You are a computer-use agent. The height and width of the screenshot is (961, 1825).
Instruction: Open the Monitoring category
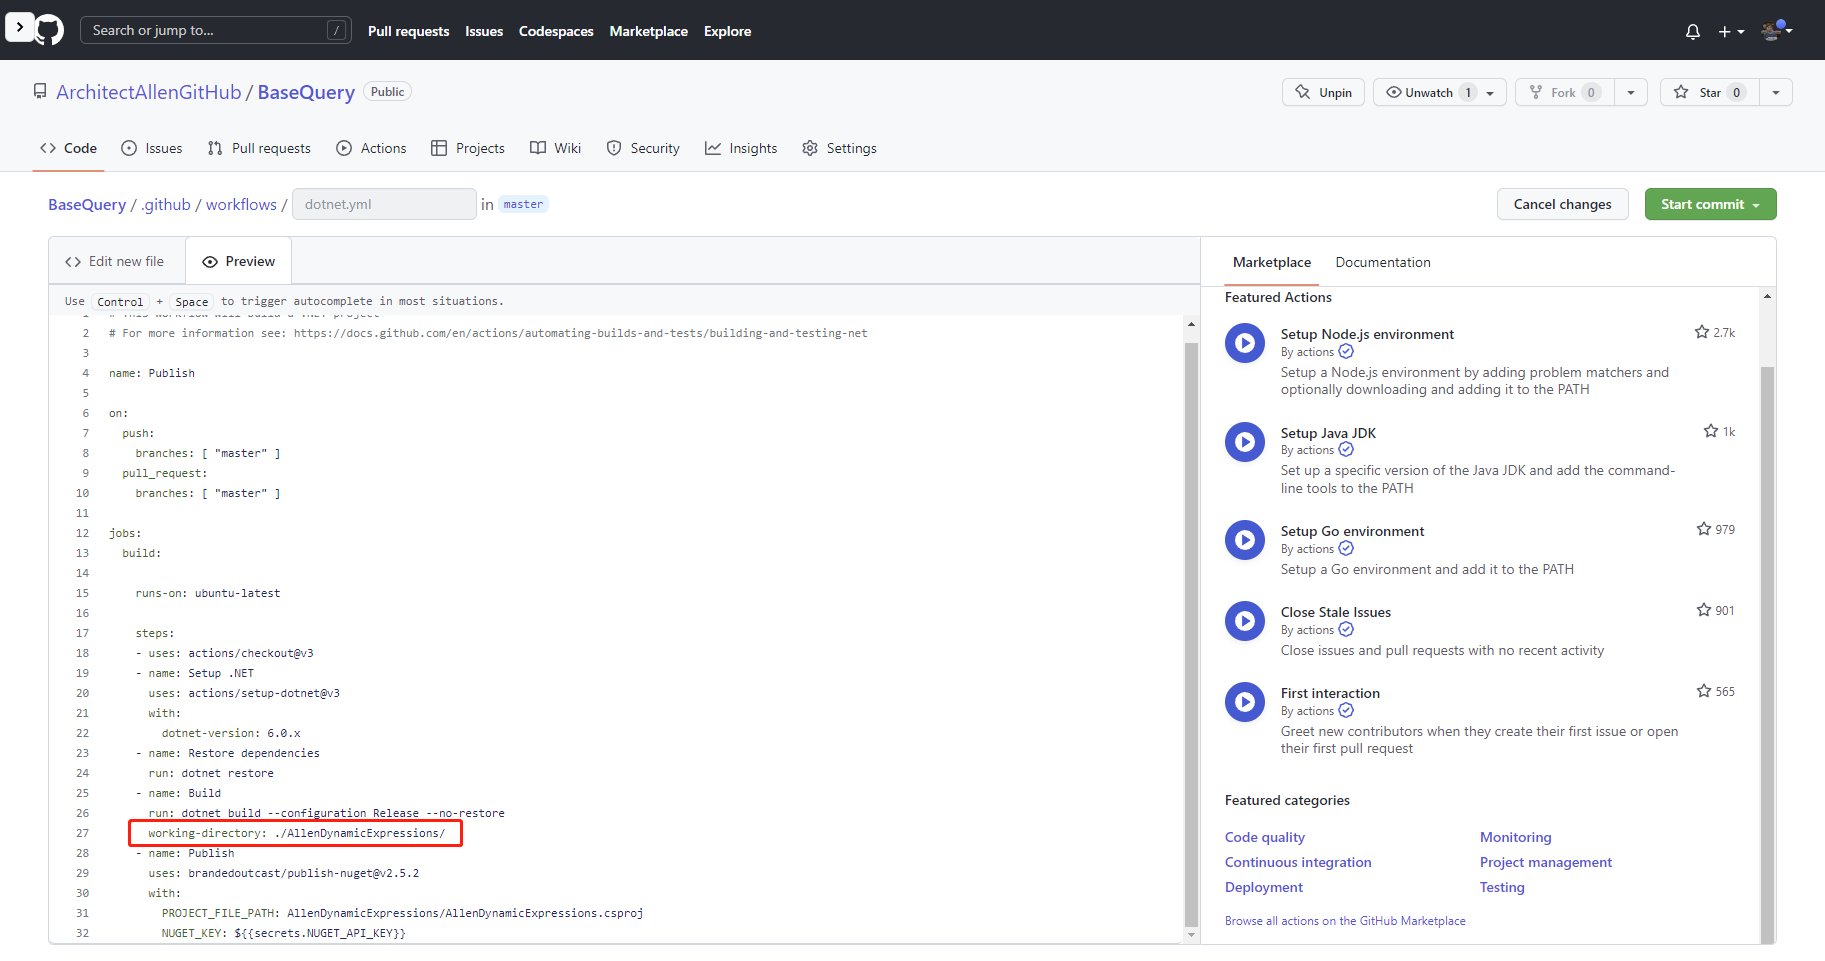pyautogui.click(x=1516, y=837)
